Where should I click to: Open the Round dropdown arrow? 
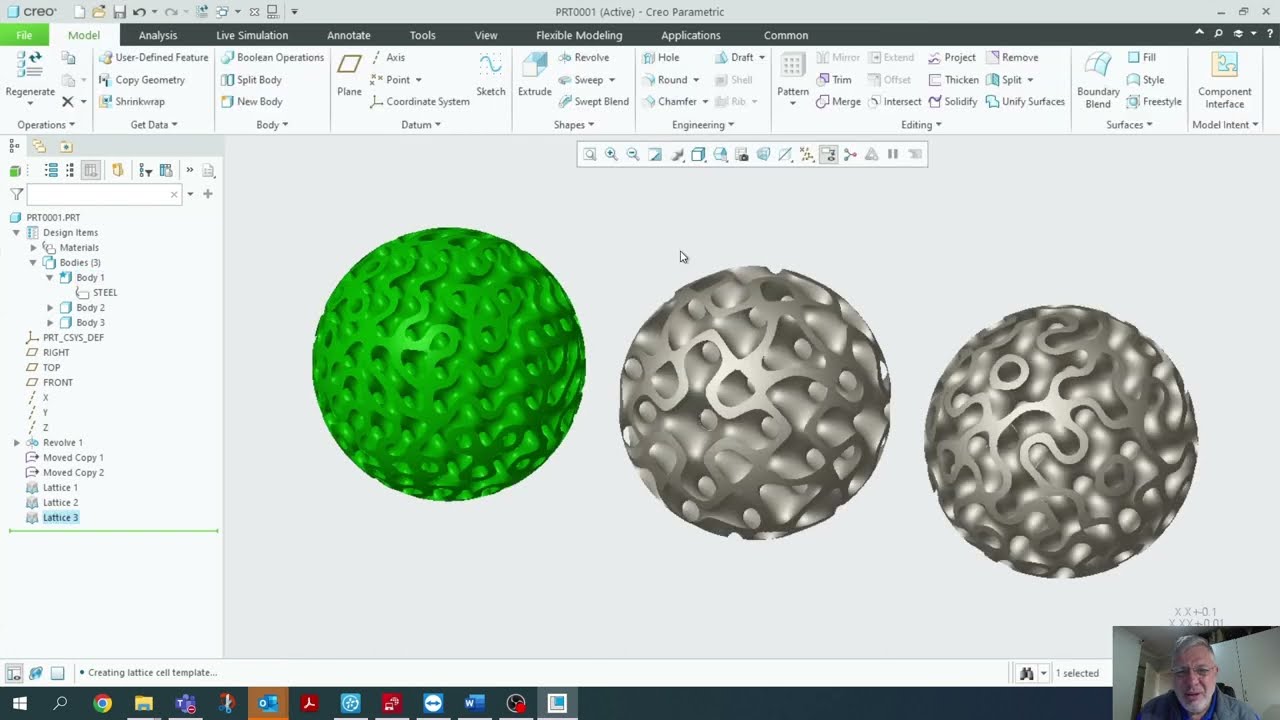696,80
